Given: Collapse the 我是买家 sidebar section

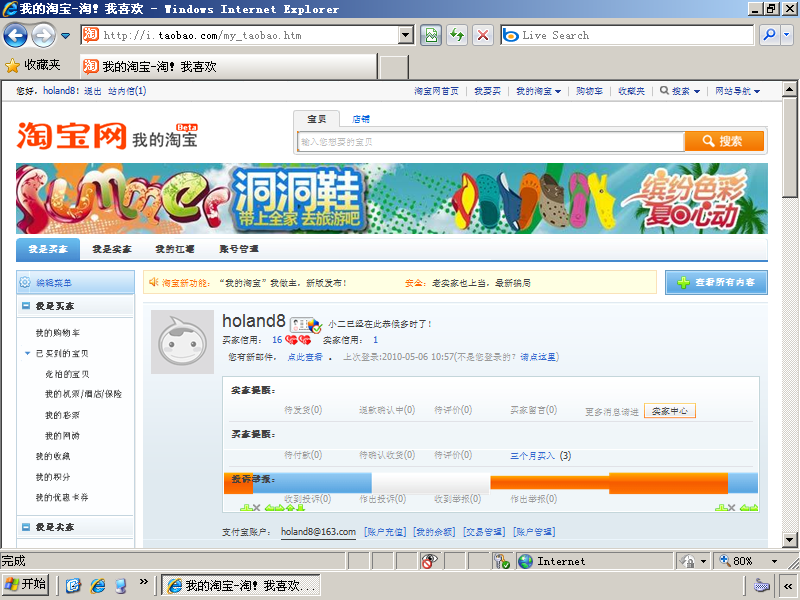Looking at the screenshot, I should pos(26,306).
